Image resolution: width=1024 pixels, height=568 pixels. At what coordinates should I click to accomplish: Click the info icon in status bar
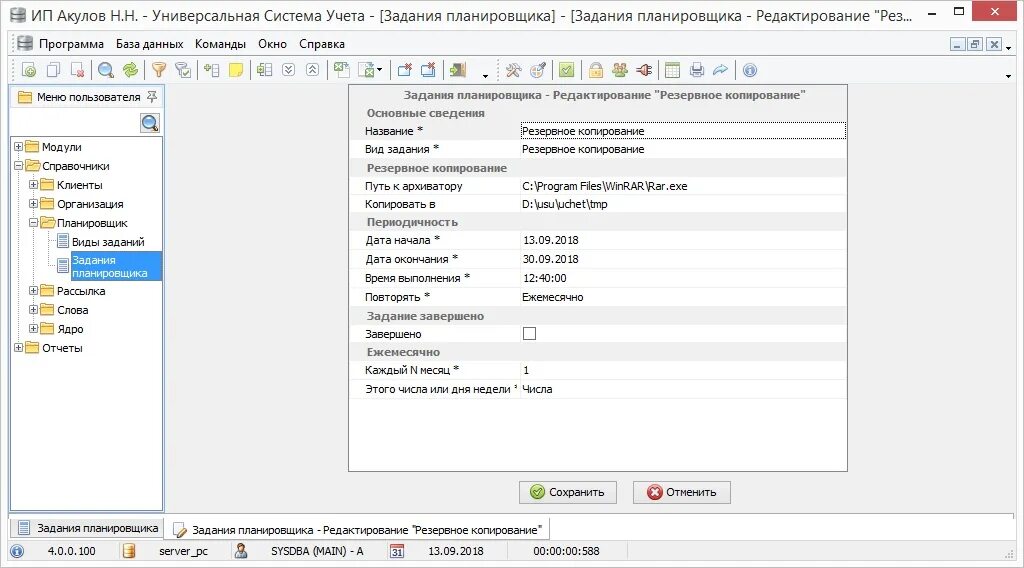[x=17, y=551]
